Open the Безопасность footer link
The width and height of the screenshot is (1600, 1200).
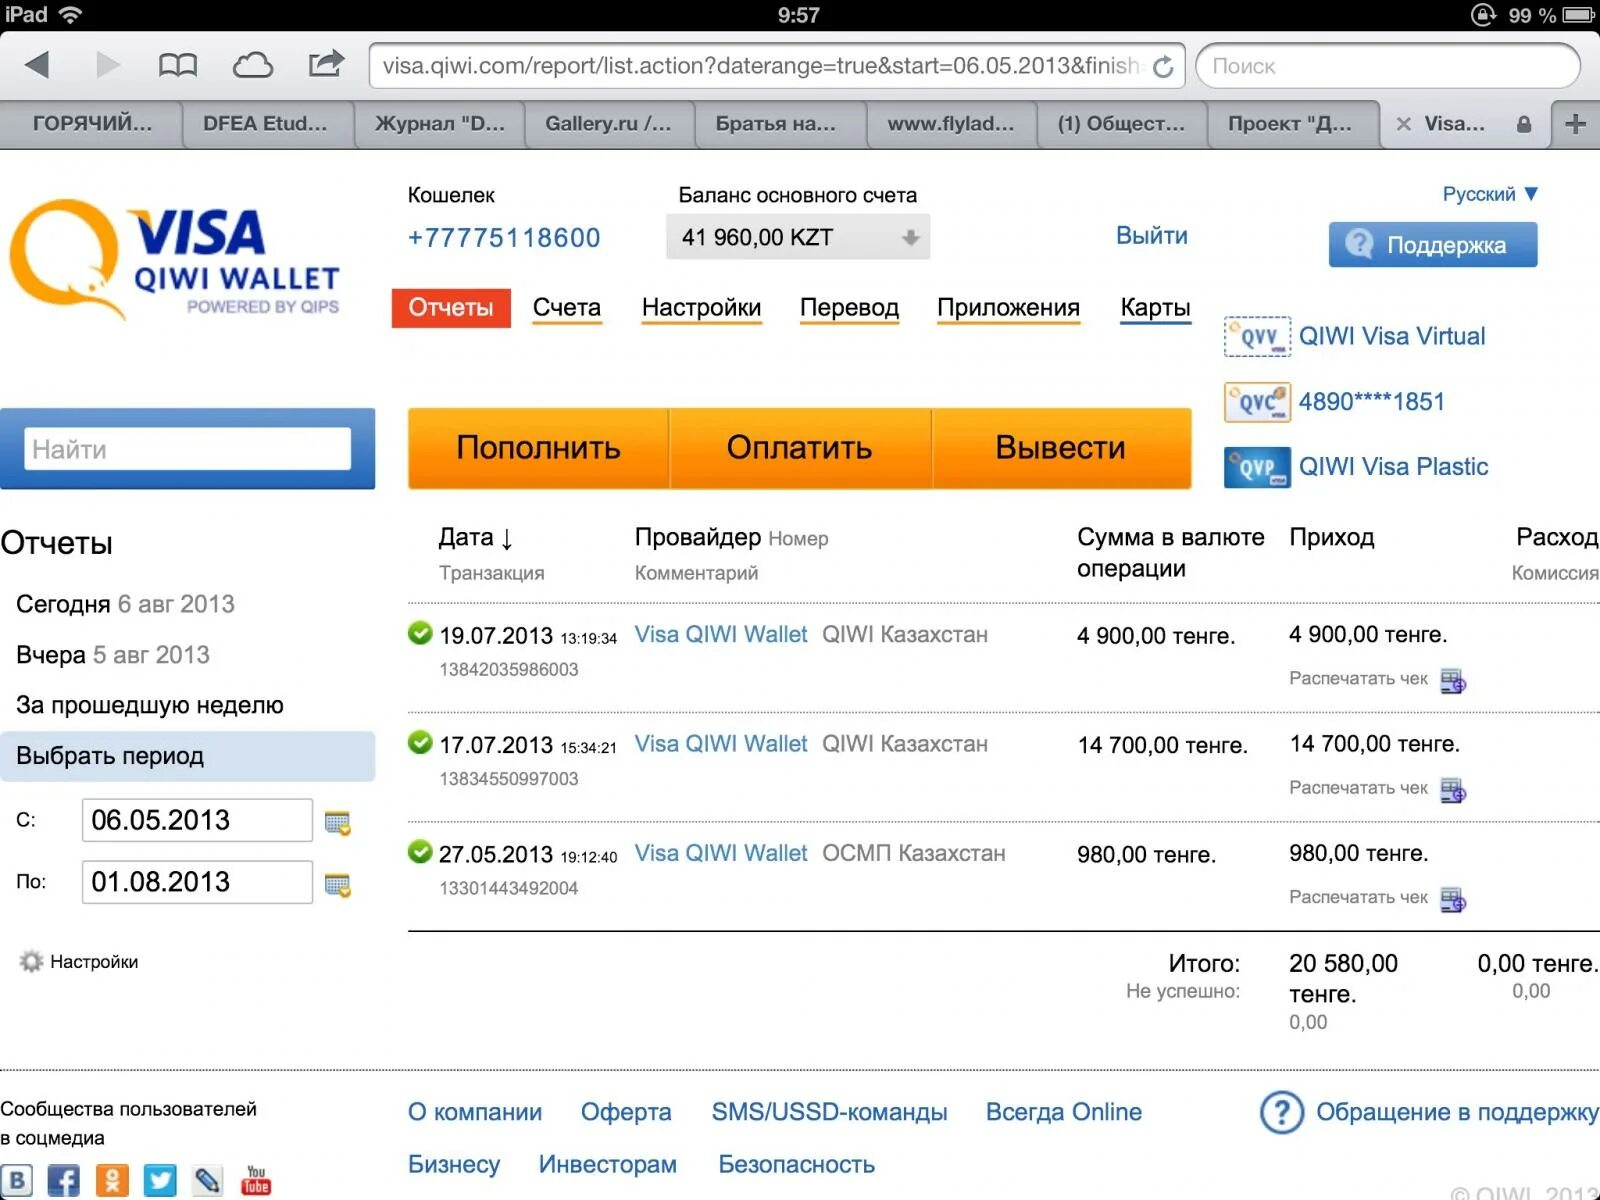(x=796, y=1165)
